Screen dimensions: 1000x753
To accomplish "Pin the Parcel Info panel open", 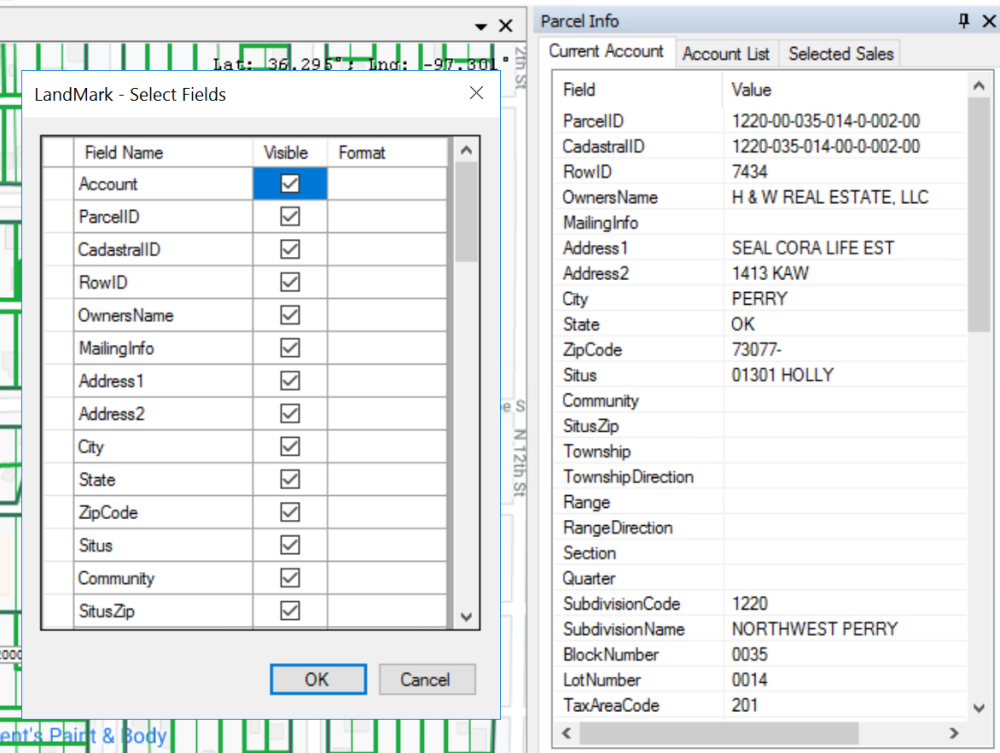I will pyautogui.click(x=957, y=20).
